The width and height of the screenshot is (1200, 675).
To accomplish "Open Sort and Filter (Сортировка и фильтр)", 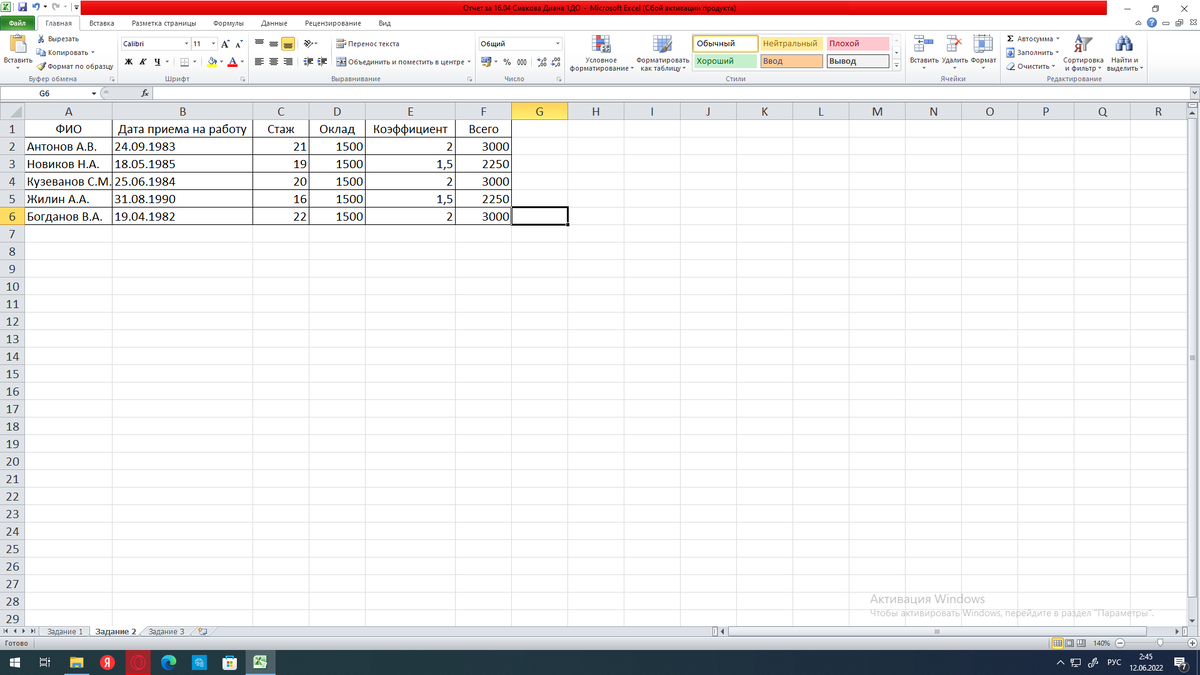I will (1082, 53).
